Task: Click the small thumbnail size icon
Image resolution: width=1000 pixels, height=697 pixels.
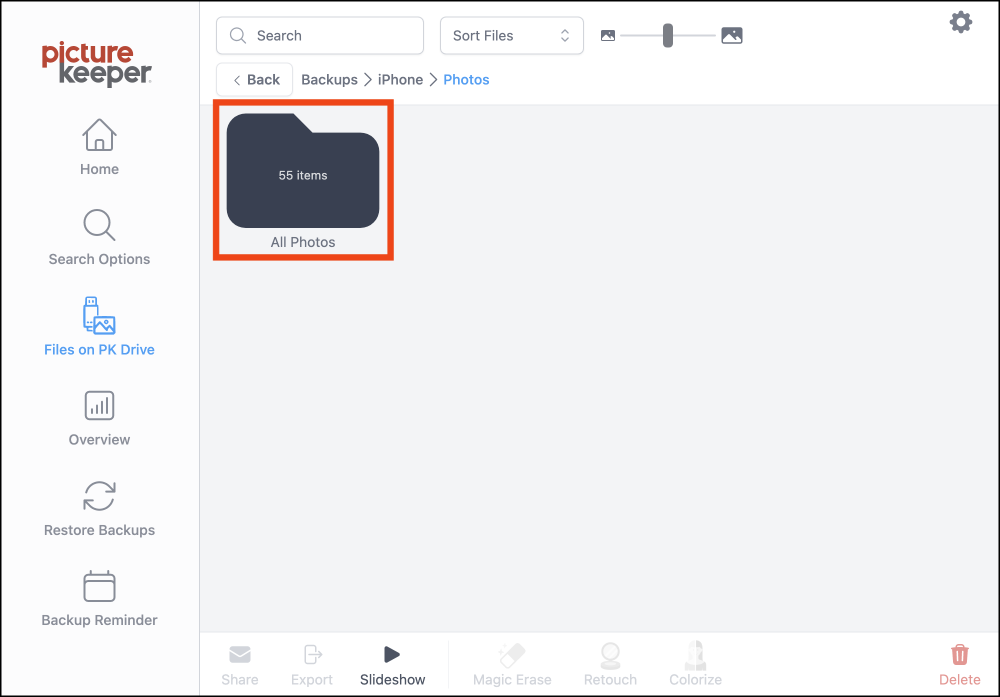Action: [x=608, y=36]
